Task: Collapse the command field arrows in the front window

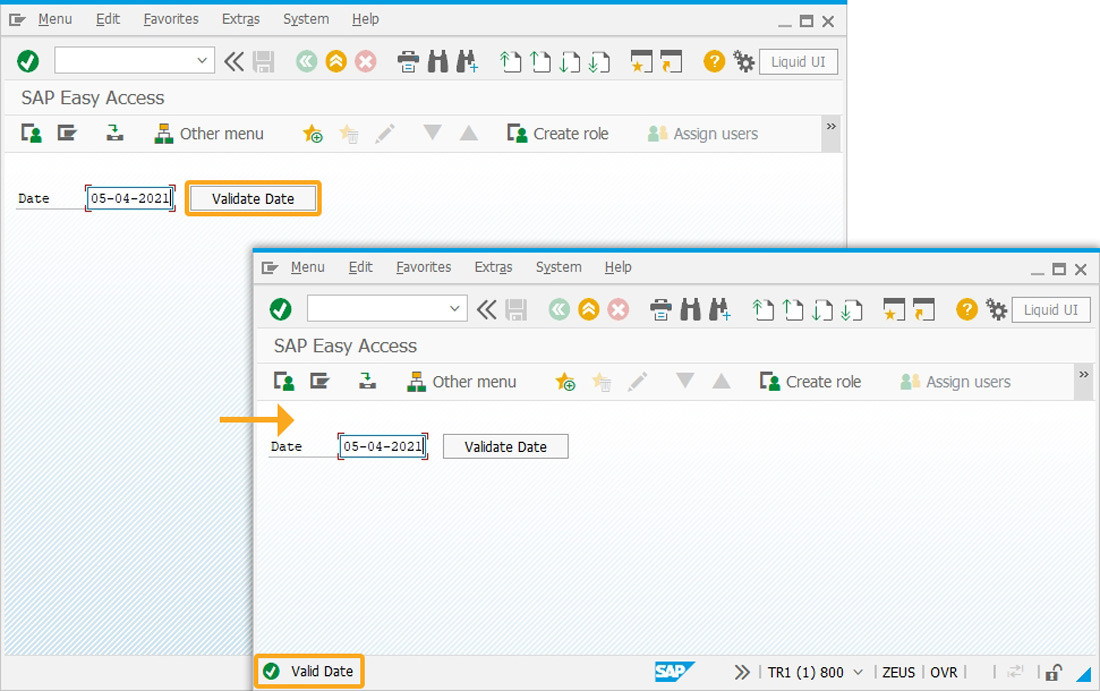Action: pos(486,309)
